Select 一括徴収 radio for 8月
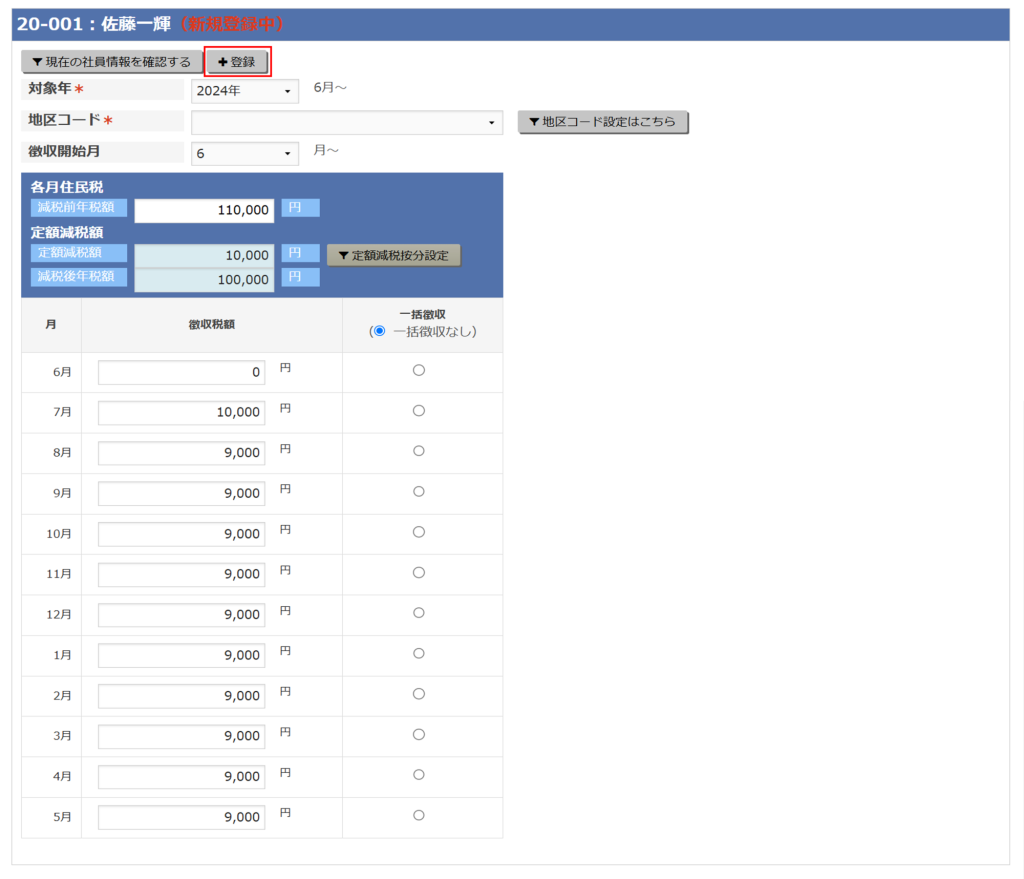Image resolution: width=1024 pixels, height=879 pixels. click(x=419, y=451)
